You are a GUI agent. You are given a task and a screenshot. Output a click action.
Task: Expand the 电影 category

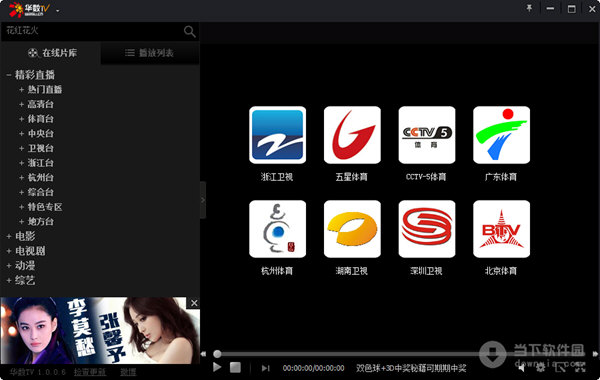[x=9, y=236]
